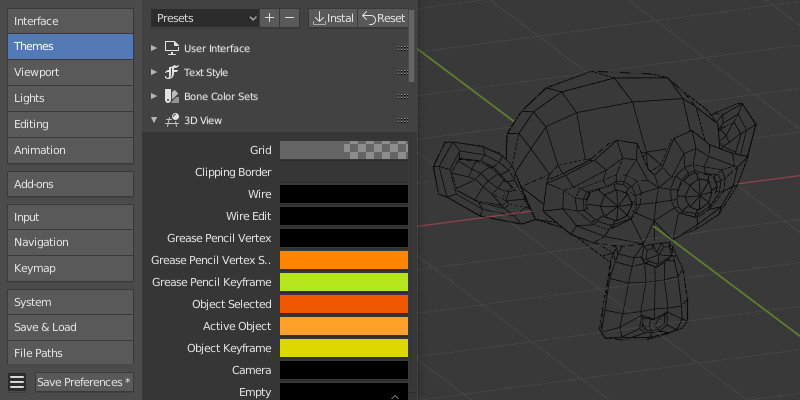Open Save & Load preferences
The height and width of the screenshot is (400, 800).
[x=70, y=327]
